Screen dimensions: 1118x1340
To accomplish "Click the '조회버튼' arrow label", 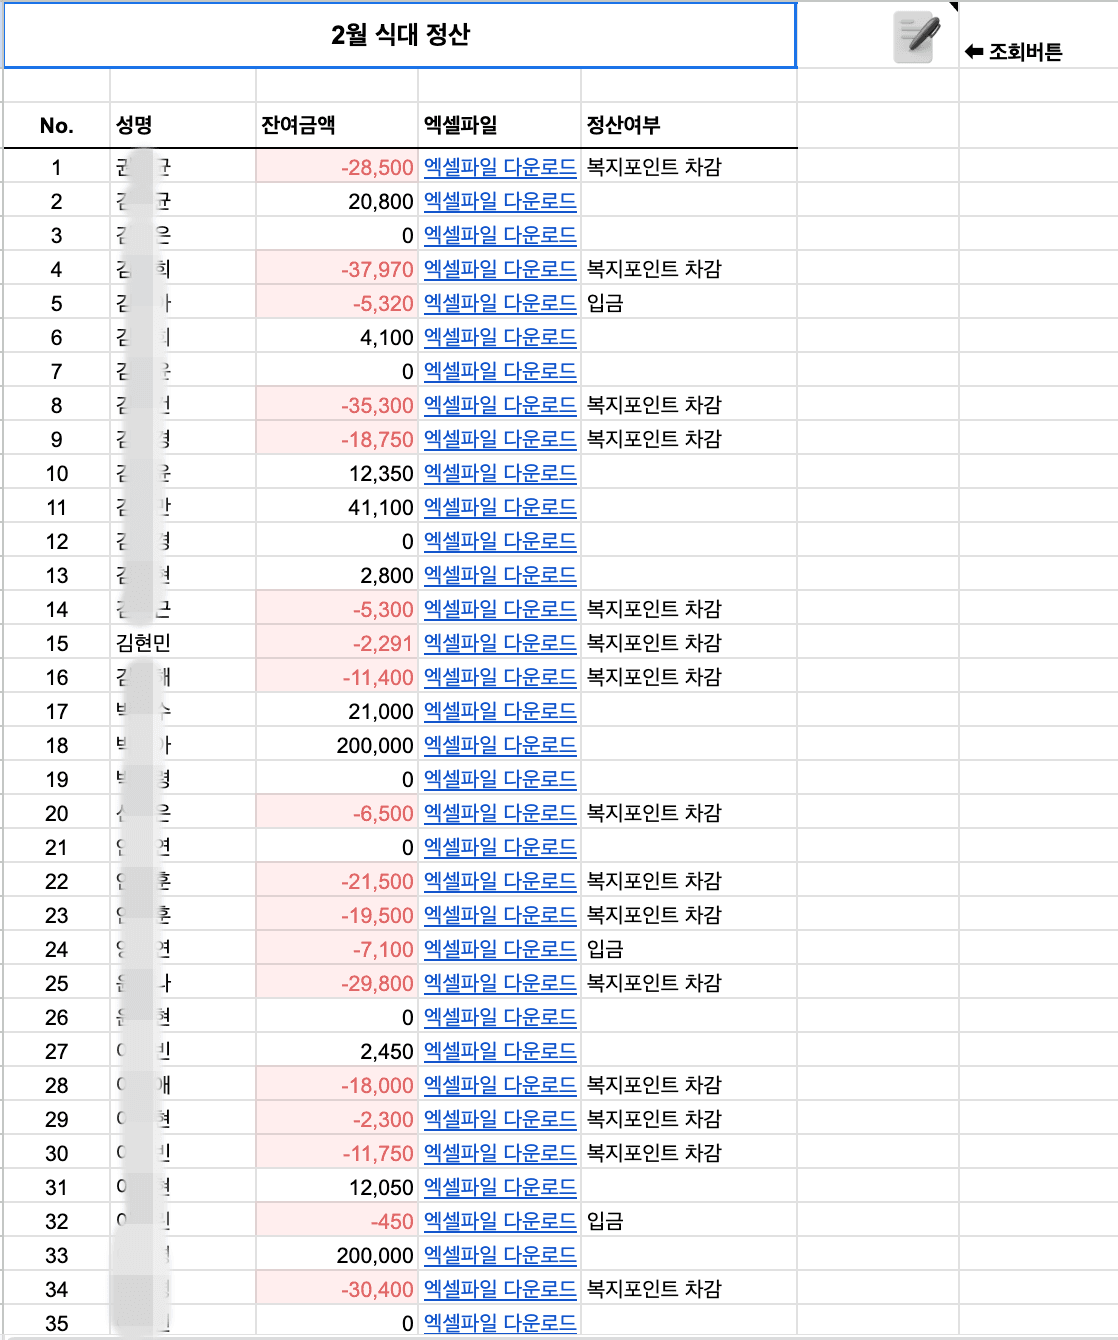I will click(1014, 52).
